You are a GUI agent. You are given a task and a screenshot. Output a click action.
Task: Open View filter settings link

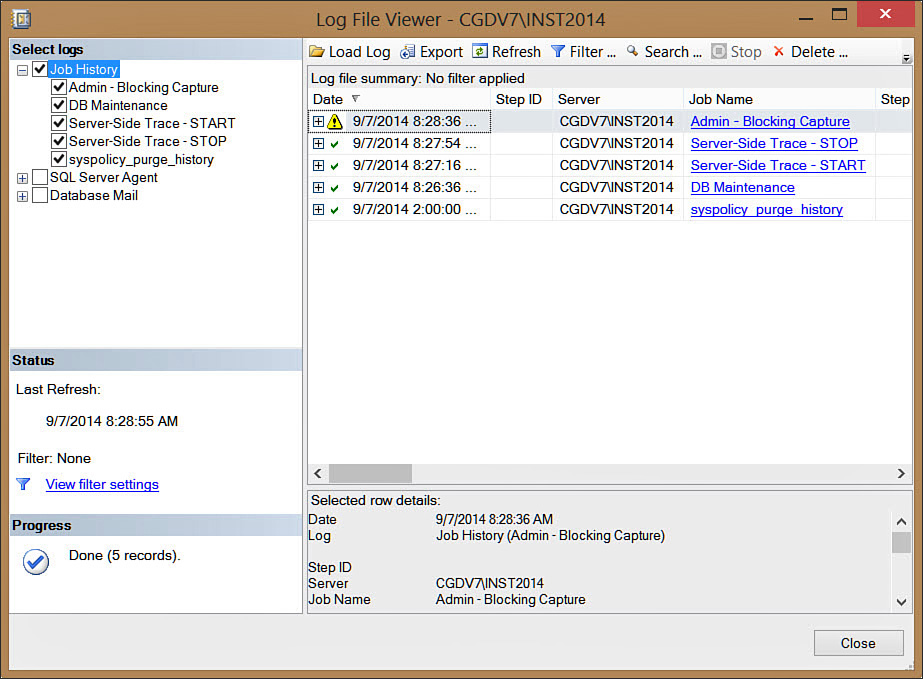coord(102,485)
